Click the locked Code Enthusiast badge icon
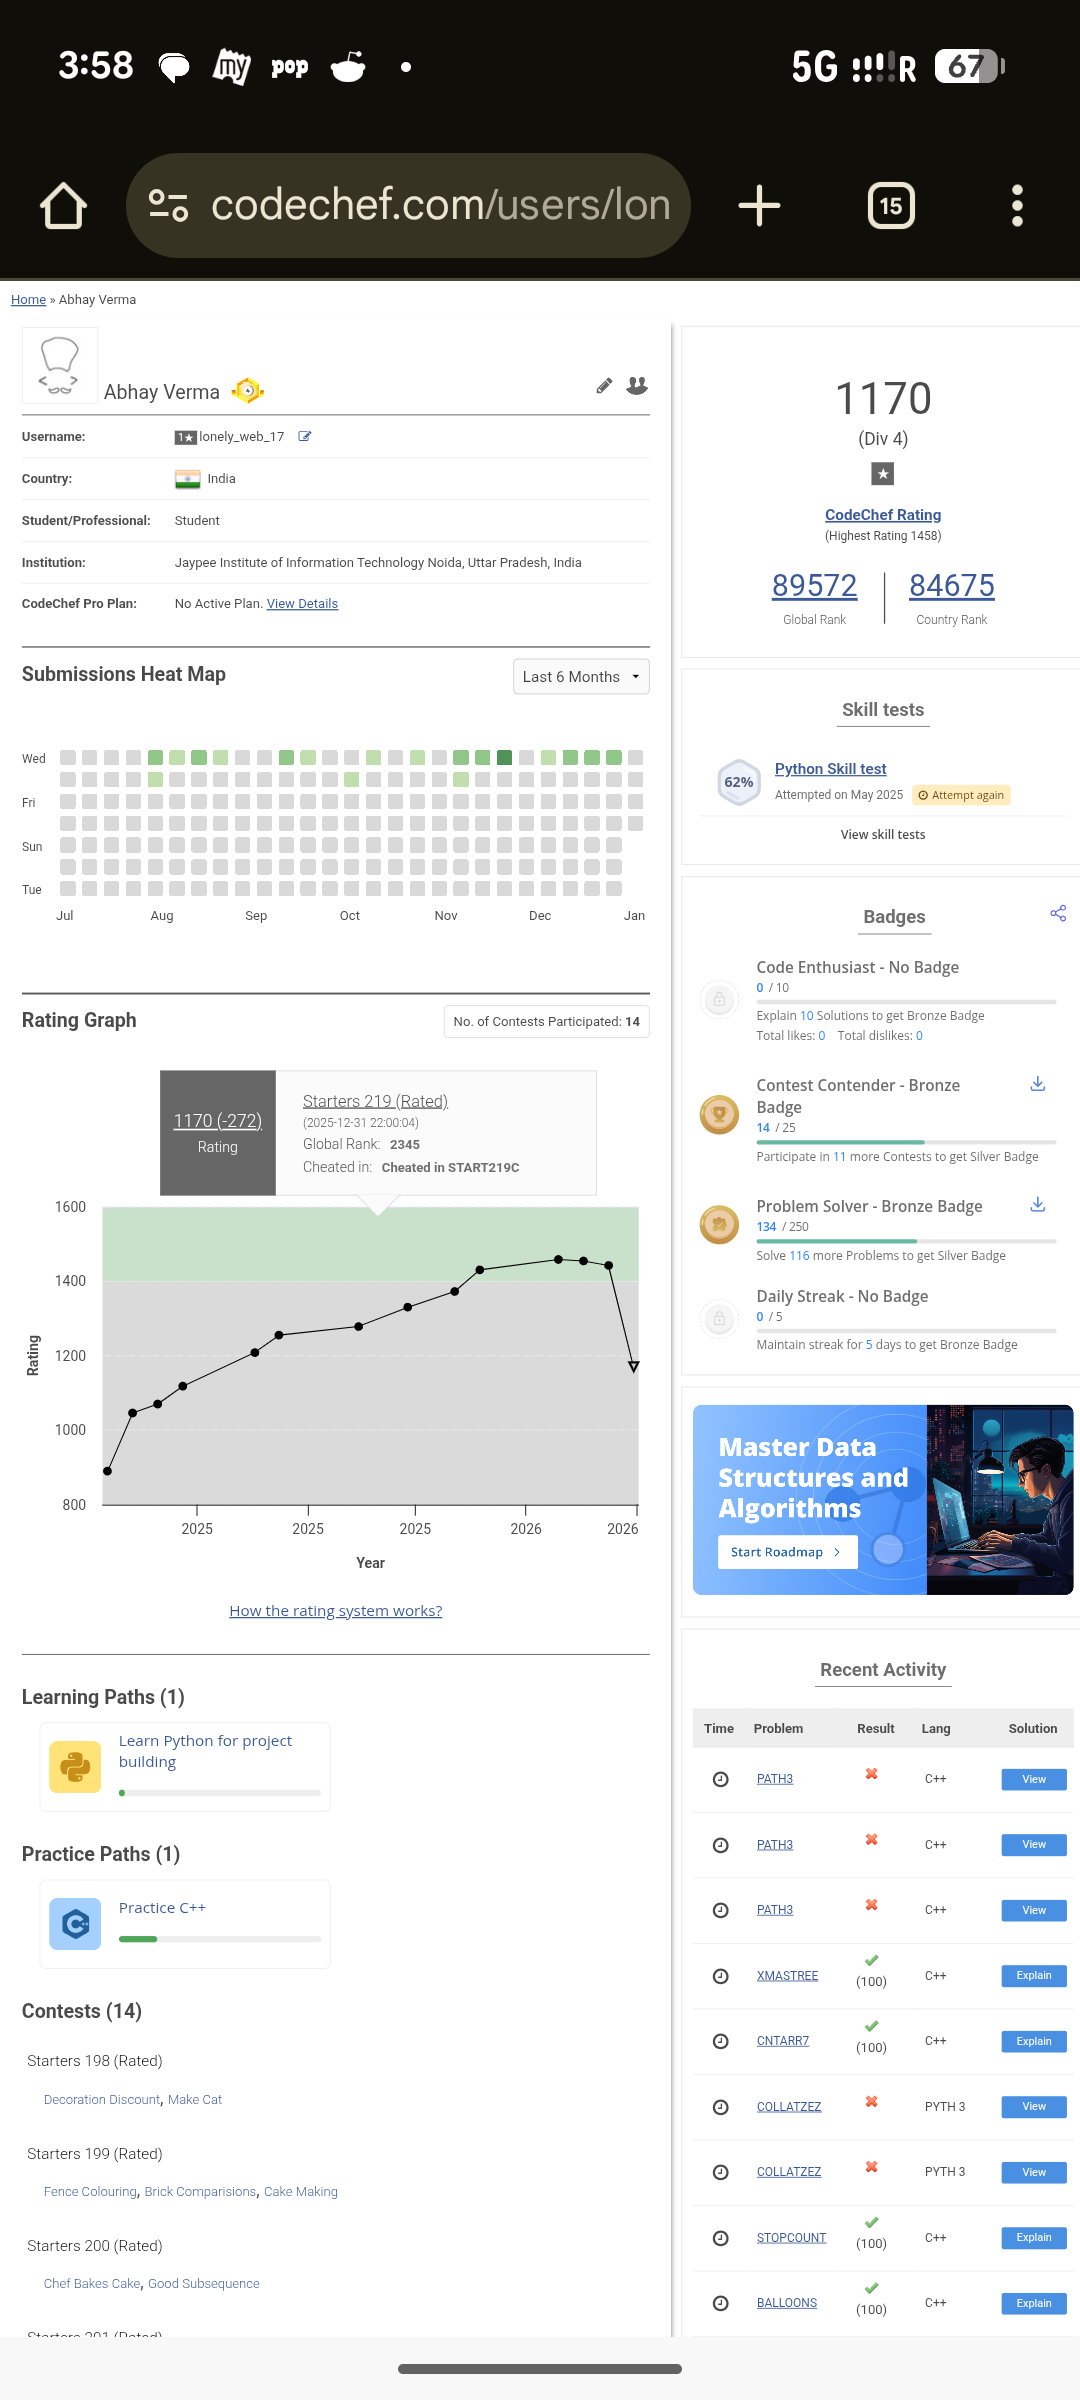 719,999
